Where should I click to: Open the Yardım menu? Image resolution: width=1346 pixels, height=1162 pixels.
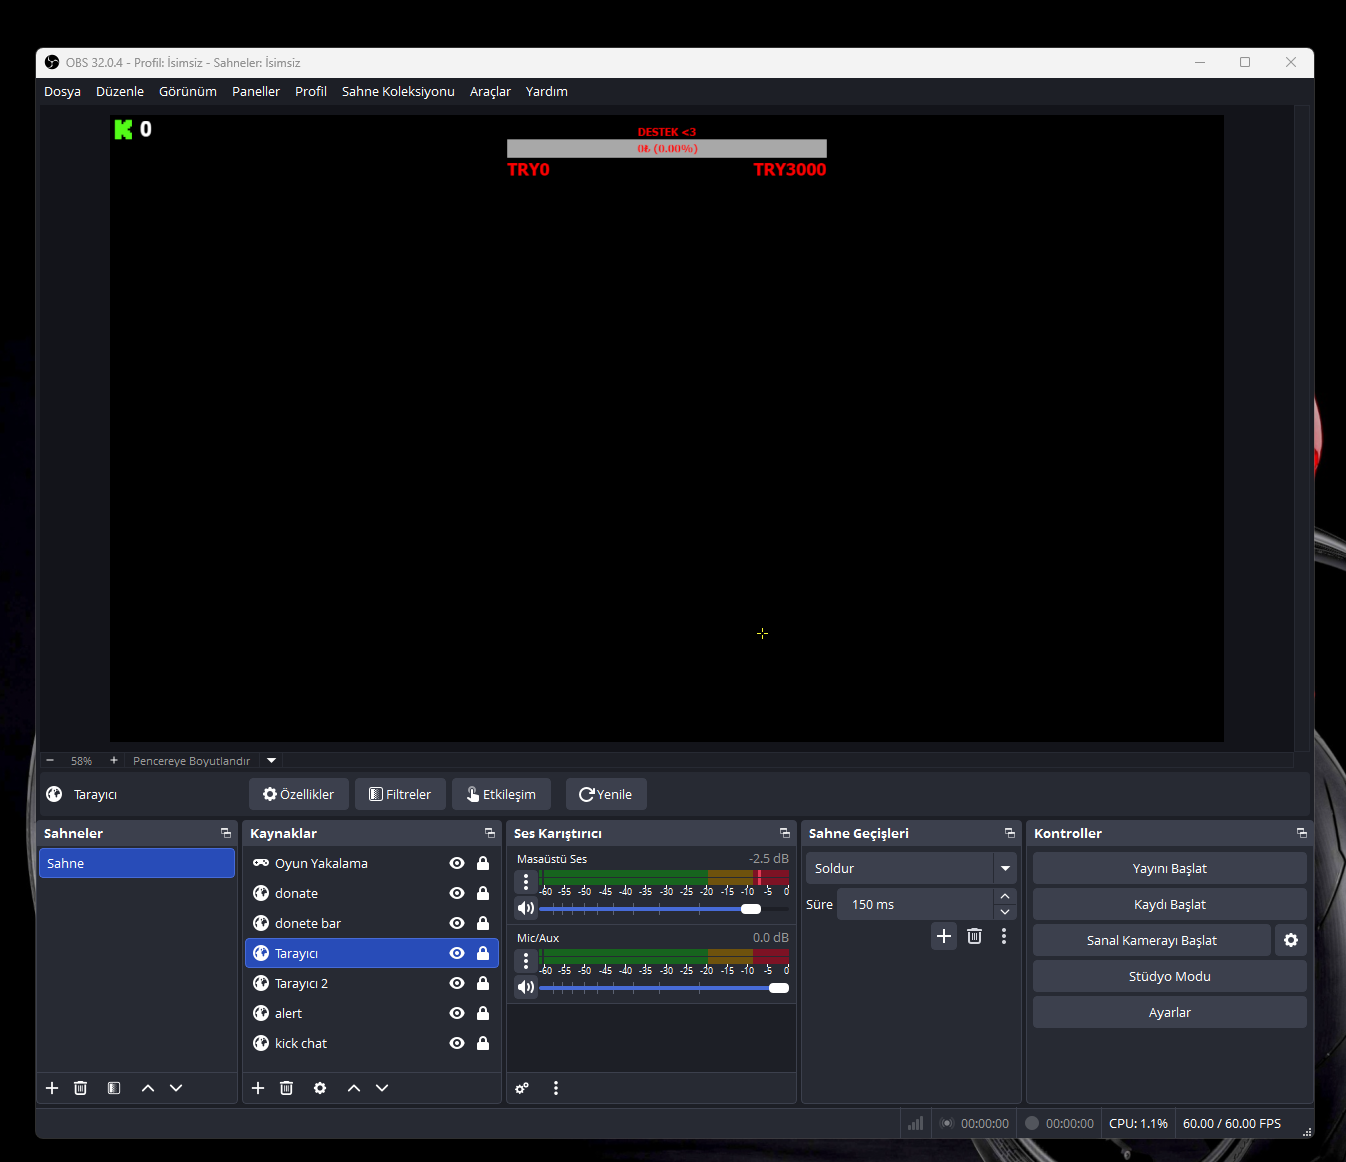547,91
